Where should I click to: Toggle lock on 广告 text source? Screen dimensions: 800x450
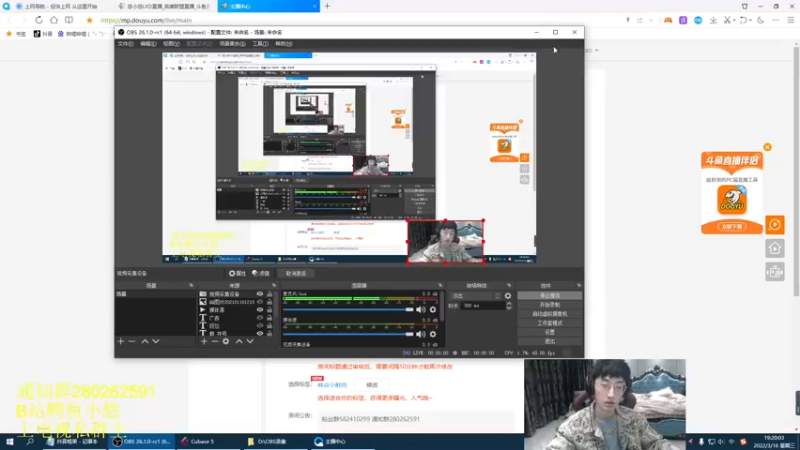click(x=269, y=318)
